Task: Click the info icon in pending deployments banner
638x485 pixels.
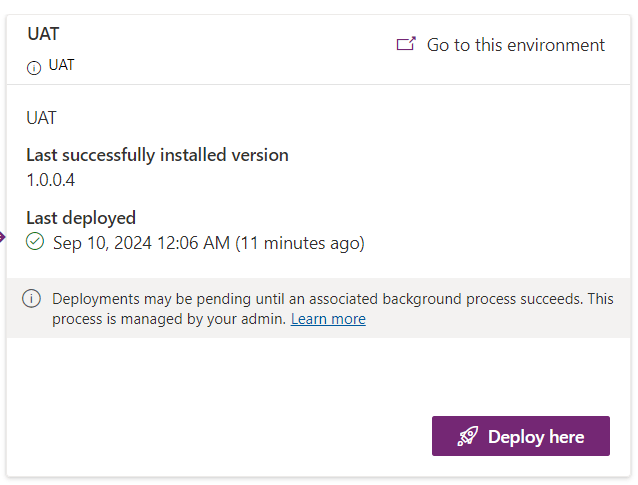Action: [32, 299]
